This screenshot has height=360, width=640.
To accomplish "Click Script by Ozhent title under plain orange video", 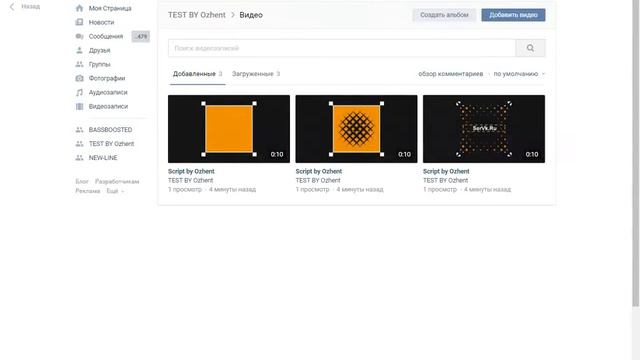I will point(191,171).
